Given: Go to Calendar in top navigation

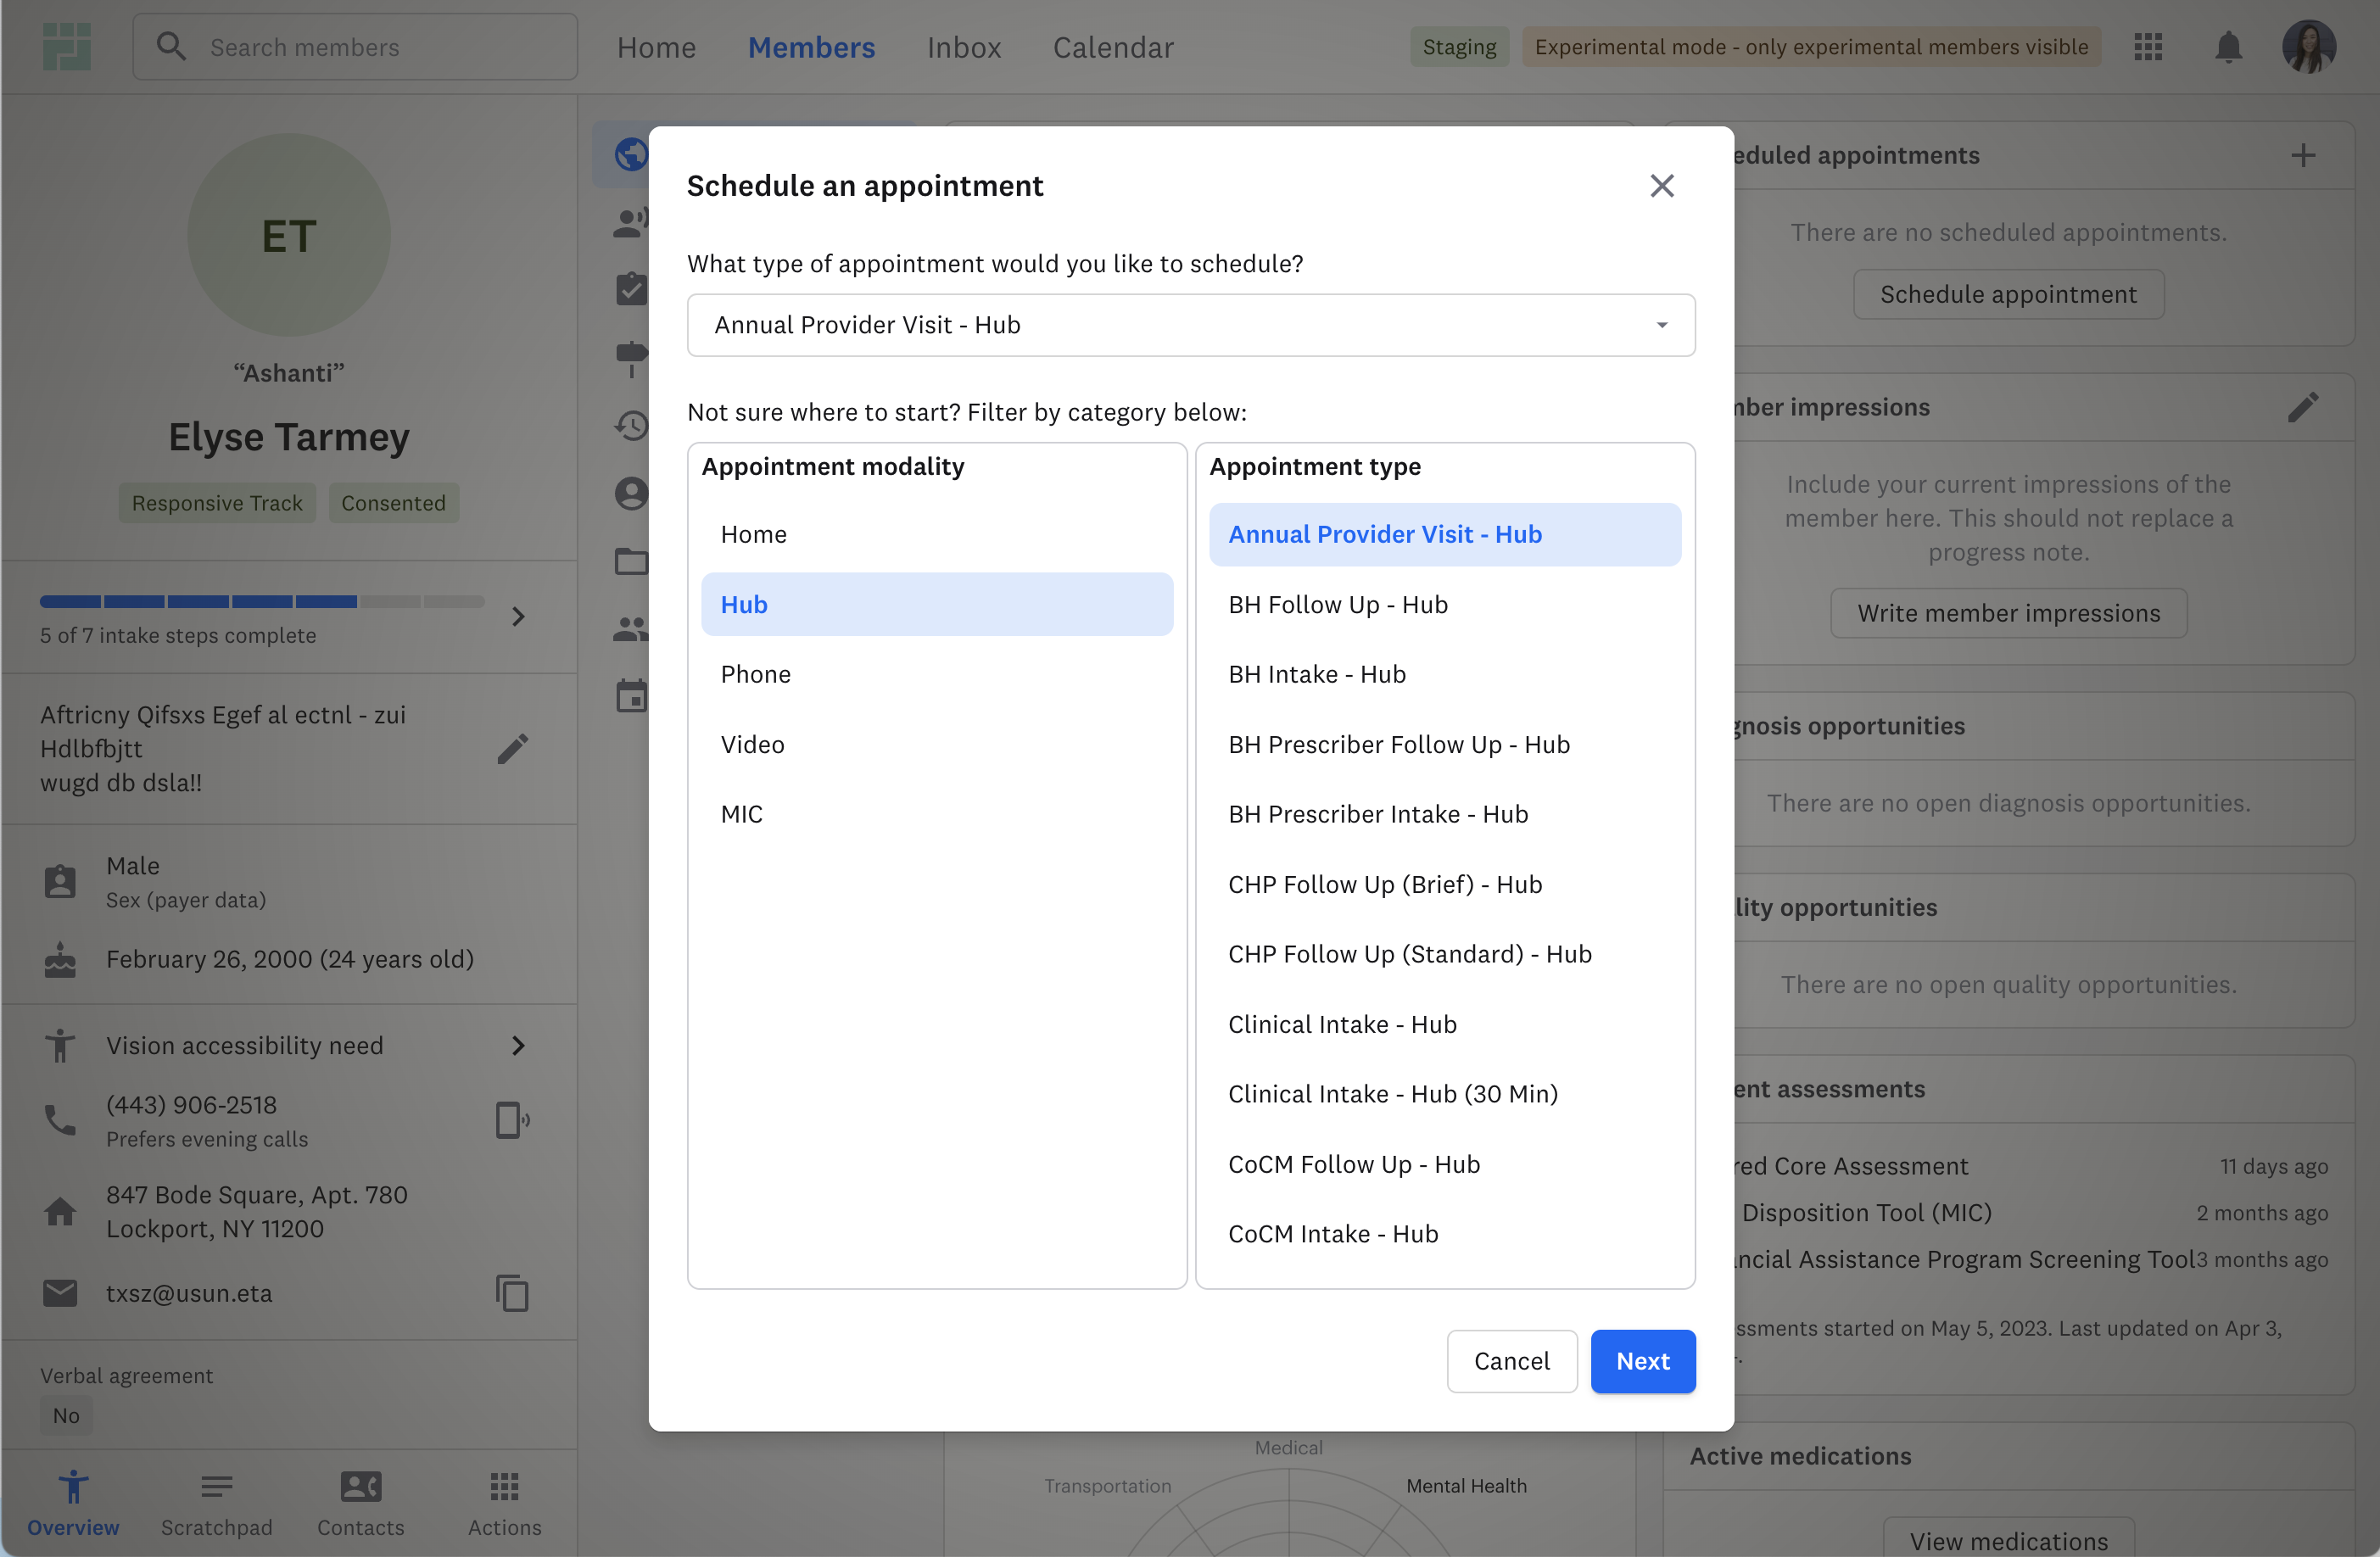Looking at the screenshot, I should point(1113,47).
